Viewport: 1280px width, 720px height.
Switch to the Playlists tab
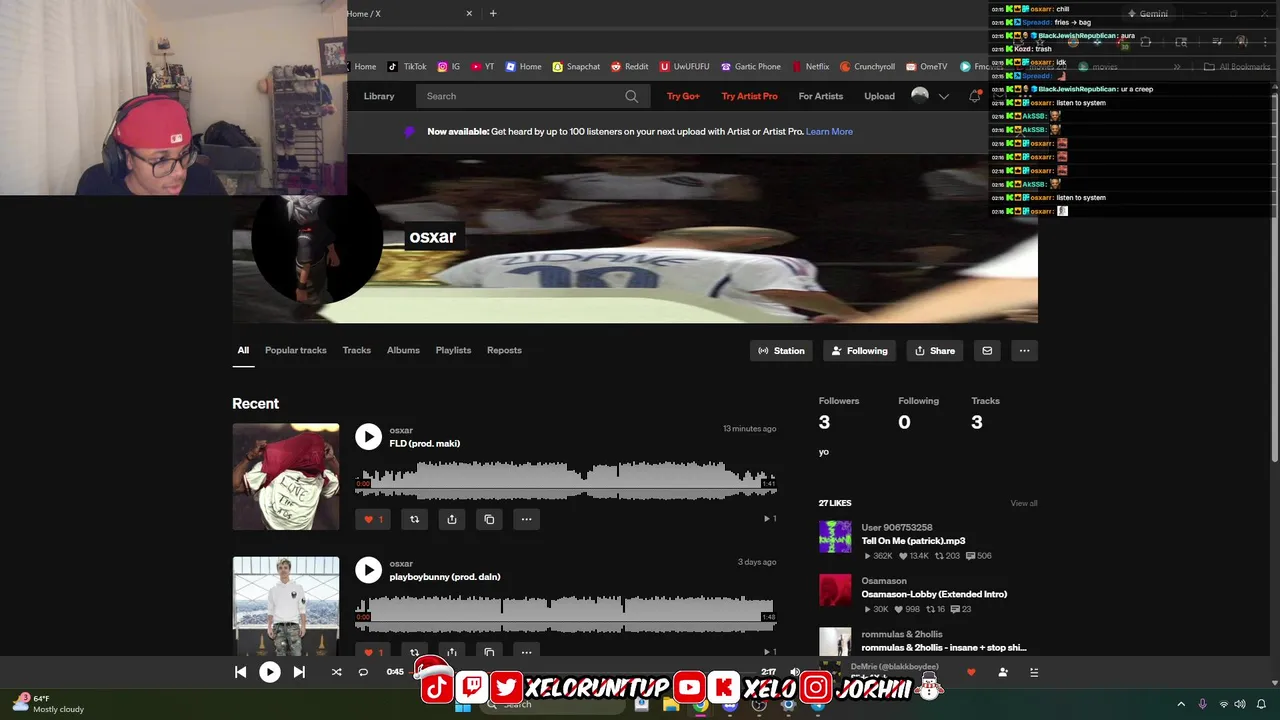pos(453,350)
